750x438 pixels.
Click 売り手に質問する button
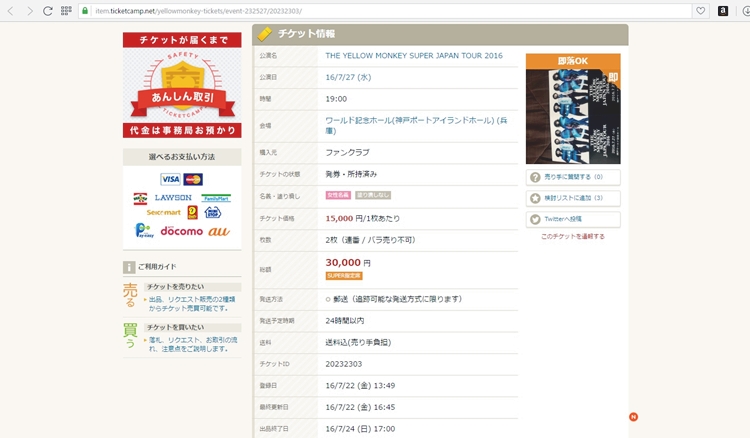pos(573,177)
